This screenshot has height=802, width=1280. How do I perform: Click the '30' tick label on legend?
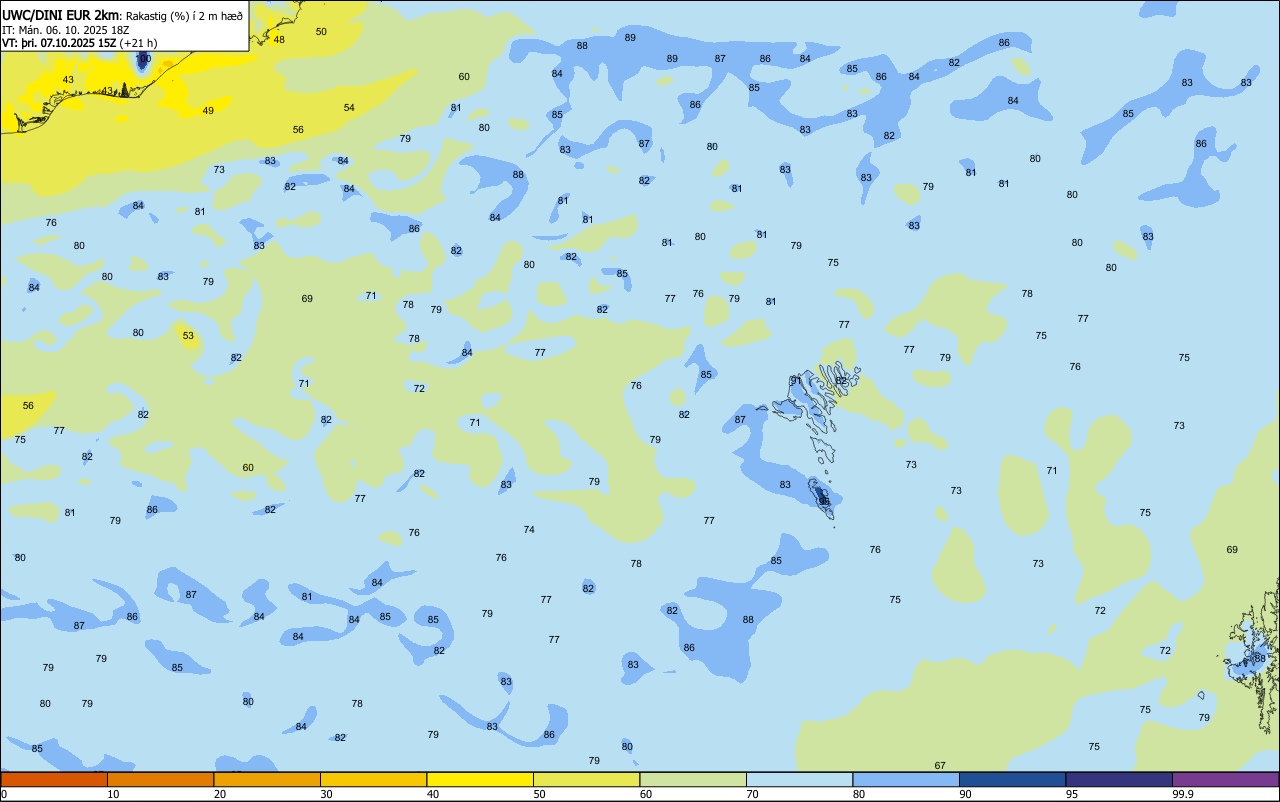tap(326, 794)
